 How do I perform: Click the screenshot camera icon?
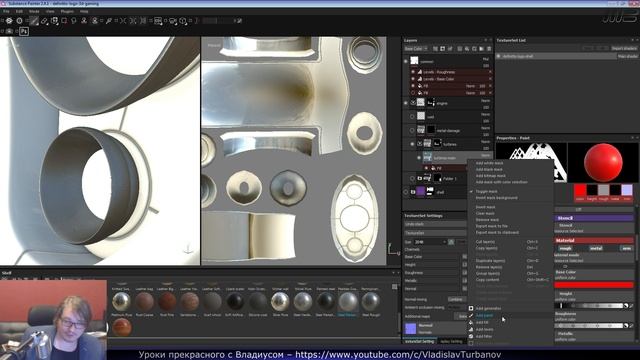(9, 31)
